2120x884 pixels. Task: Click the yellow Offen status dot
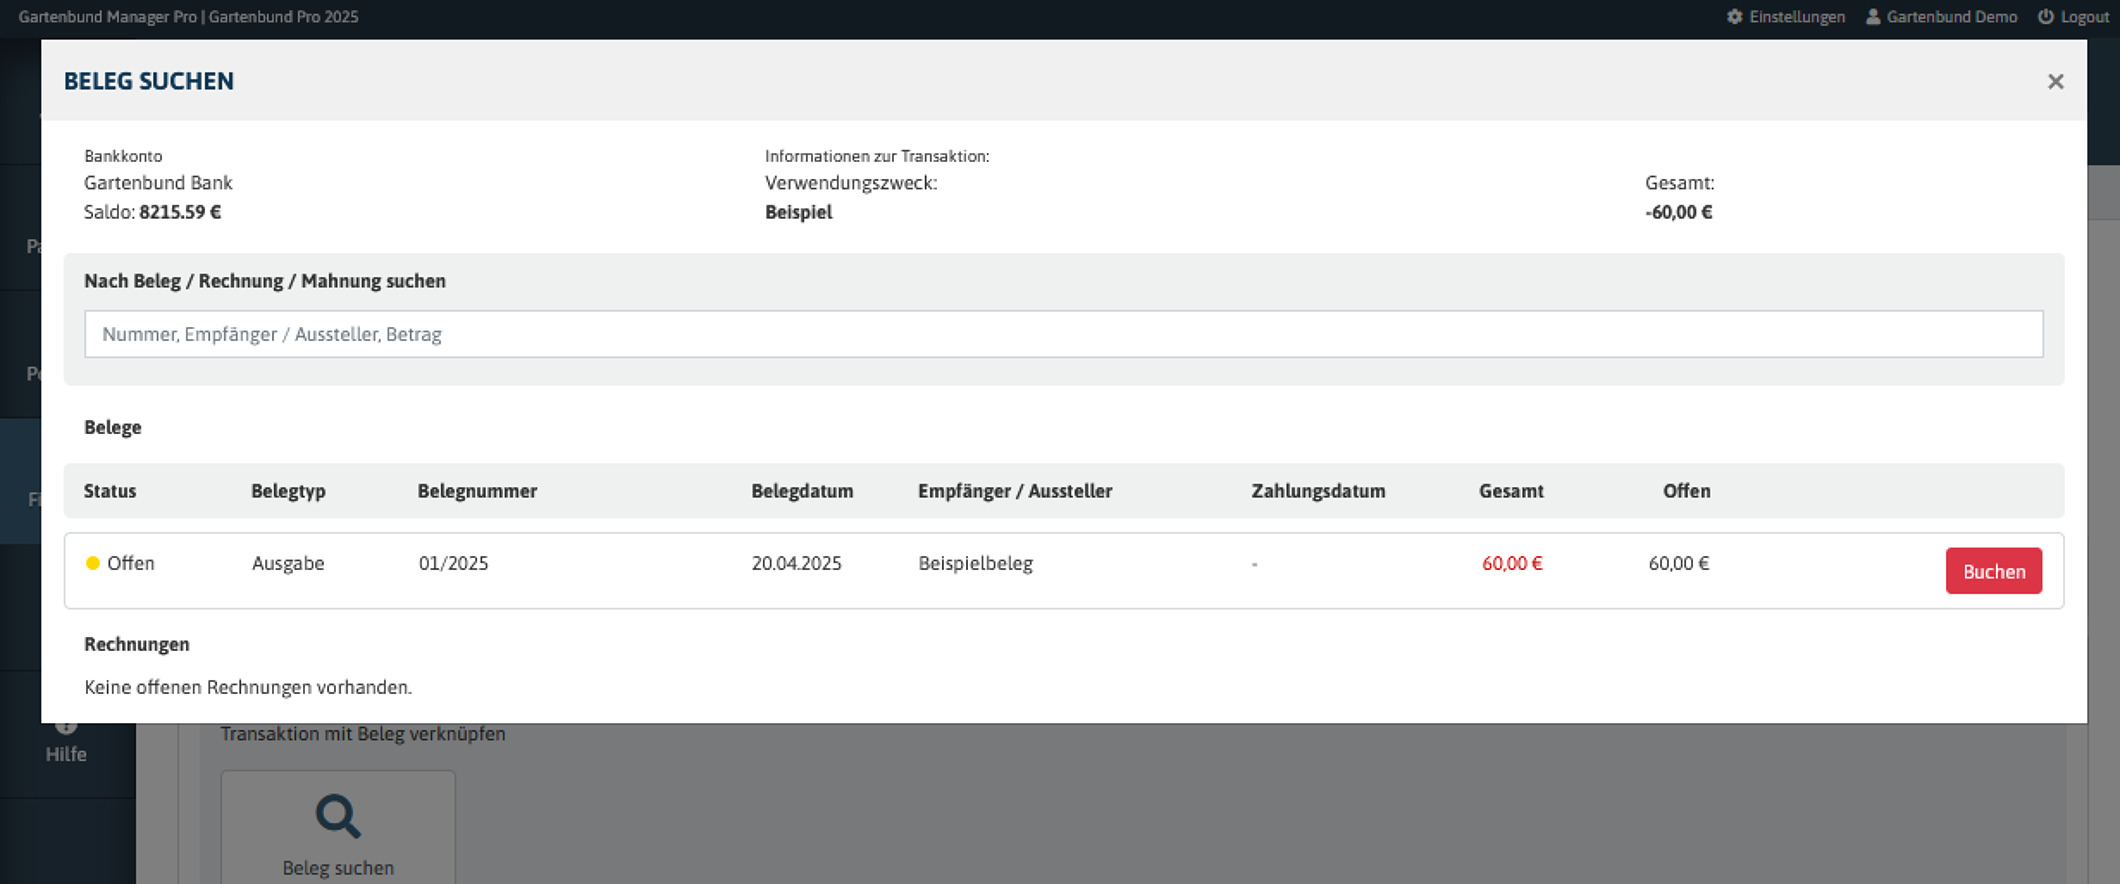[93, 563]
